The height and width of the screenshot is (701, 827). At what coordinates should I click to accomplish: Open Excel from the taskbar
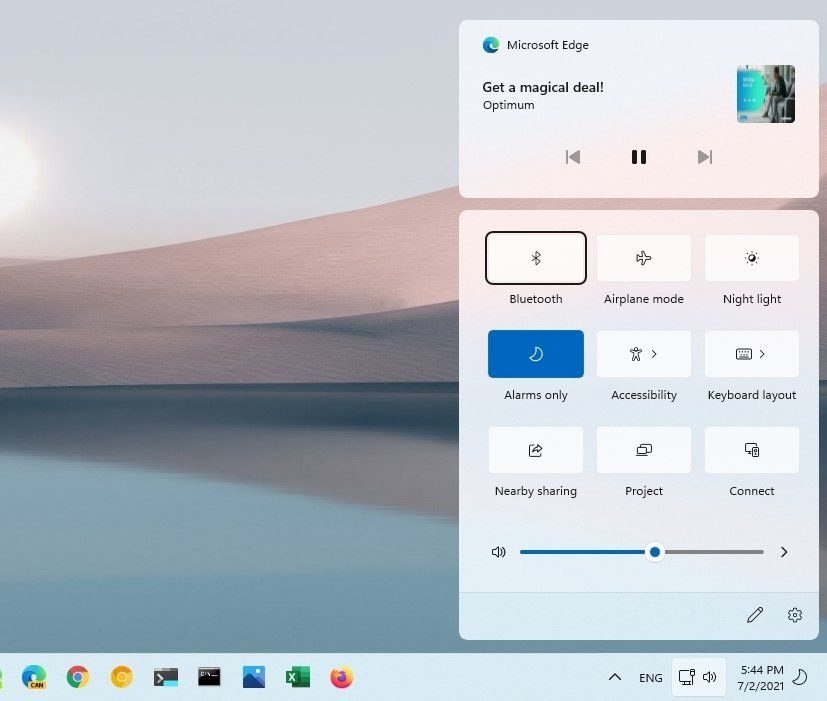point(297,677)
